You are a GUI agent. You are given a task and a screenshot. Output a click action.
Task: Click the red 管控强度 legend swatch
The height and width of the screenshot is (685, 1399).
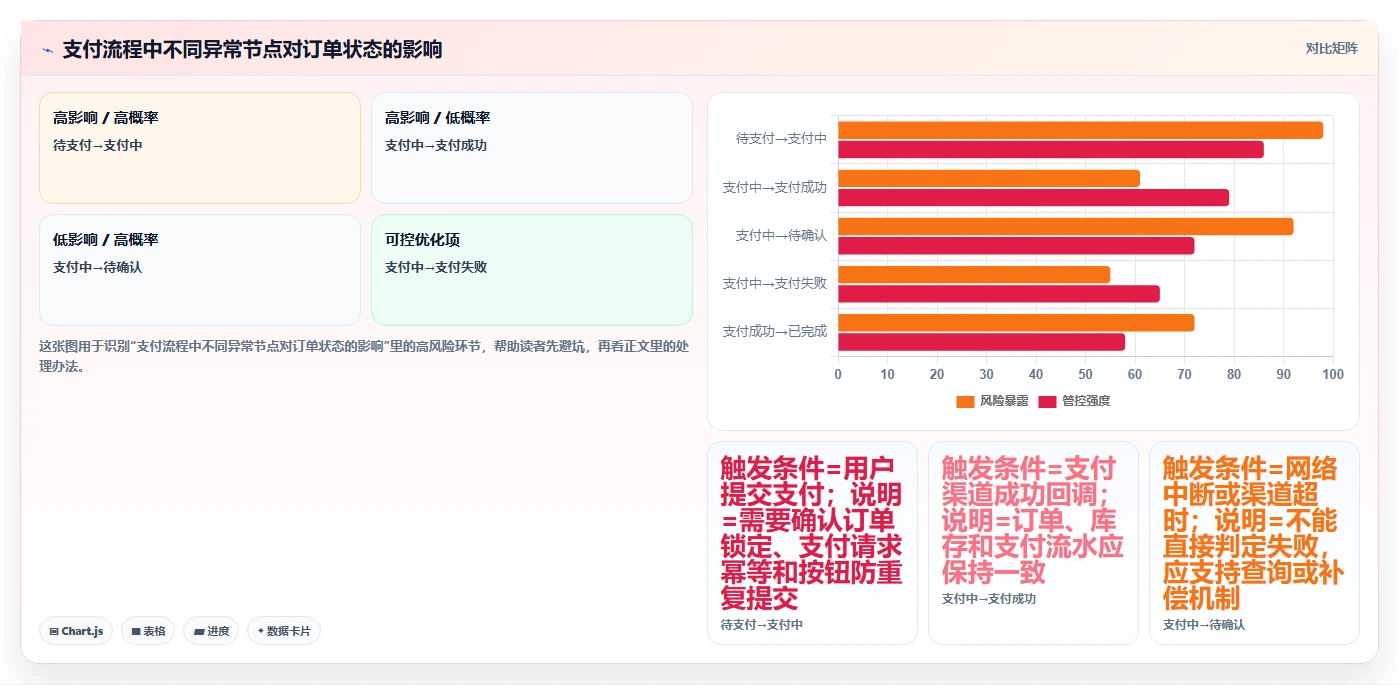coord(1047,401)
